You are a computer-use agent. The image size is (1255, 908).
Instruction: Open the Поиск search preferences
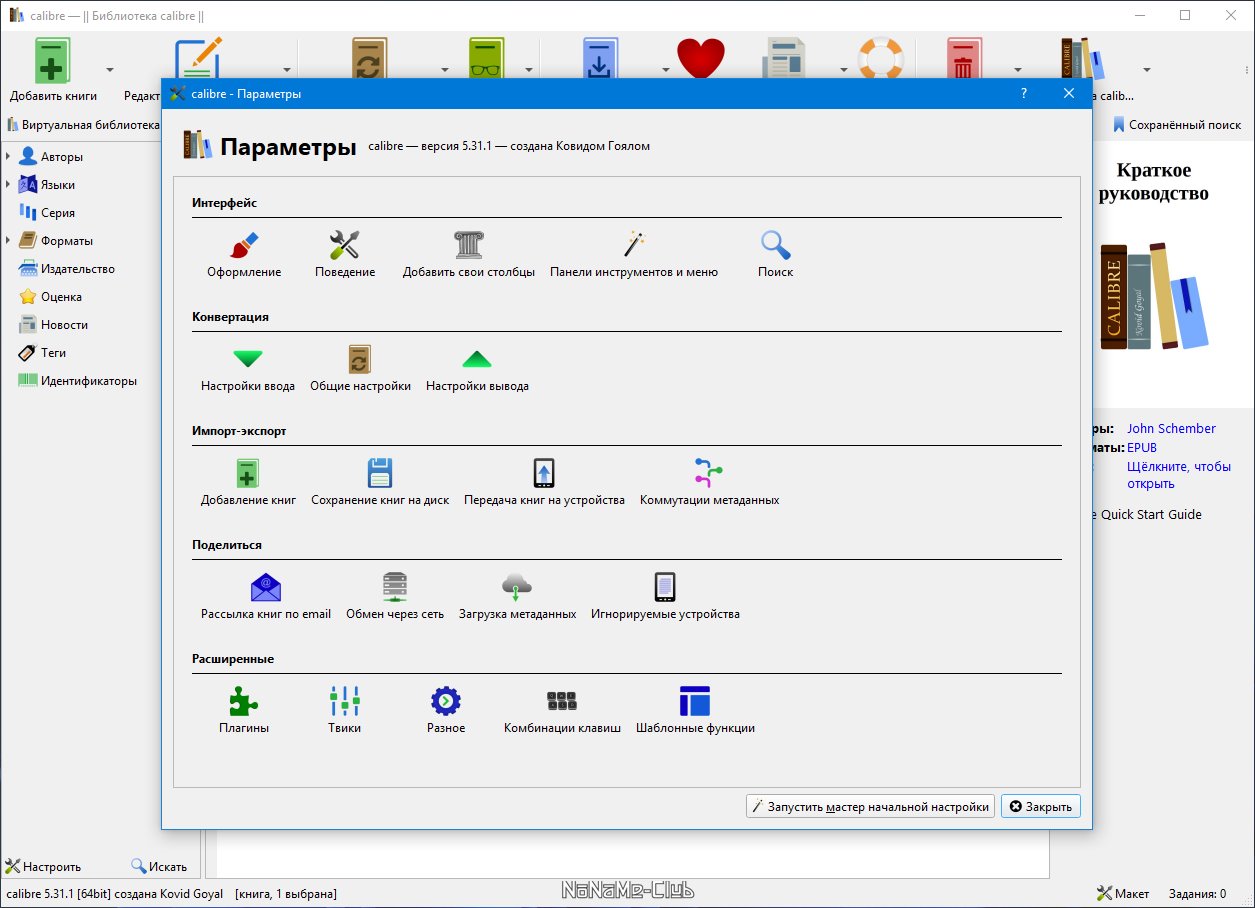pos(776,254)
